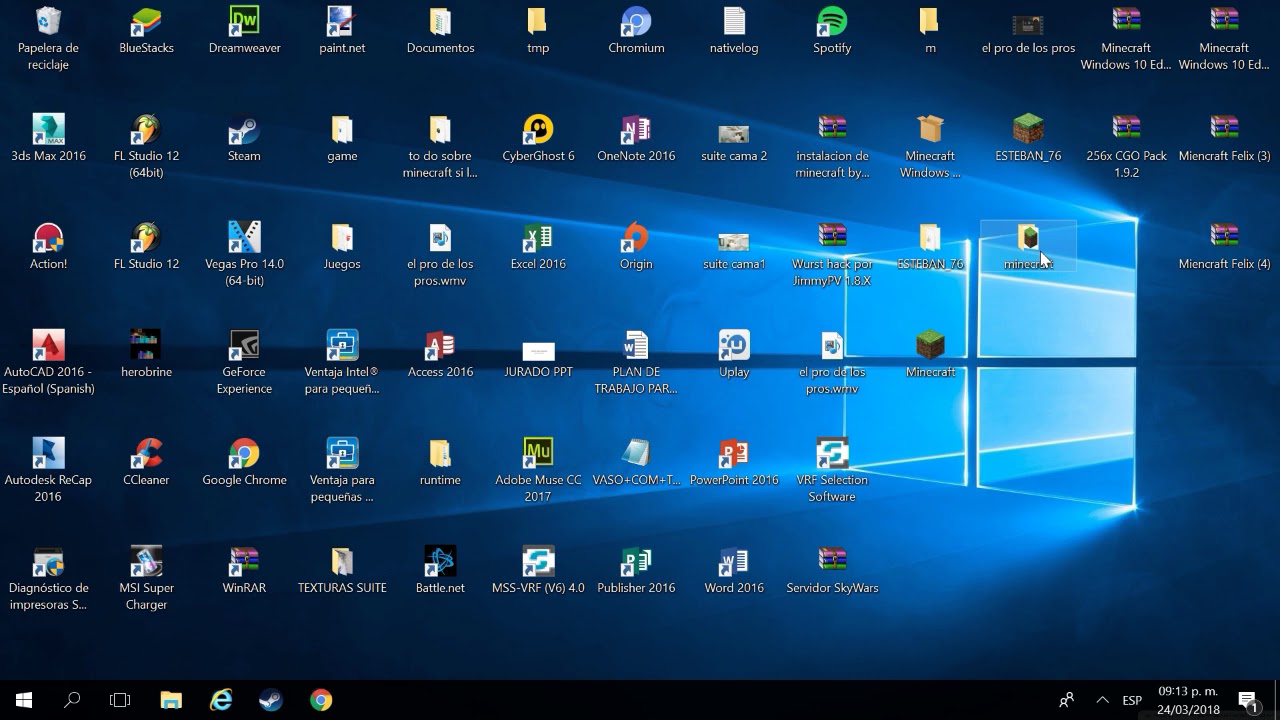Launch BlueStacks from the desktop
Viewport: 1280px width, 720px height.
pyautogui.click(x=146, y=30)
